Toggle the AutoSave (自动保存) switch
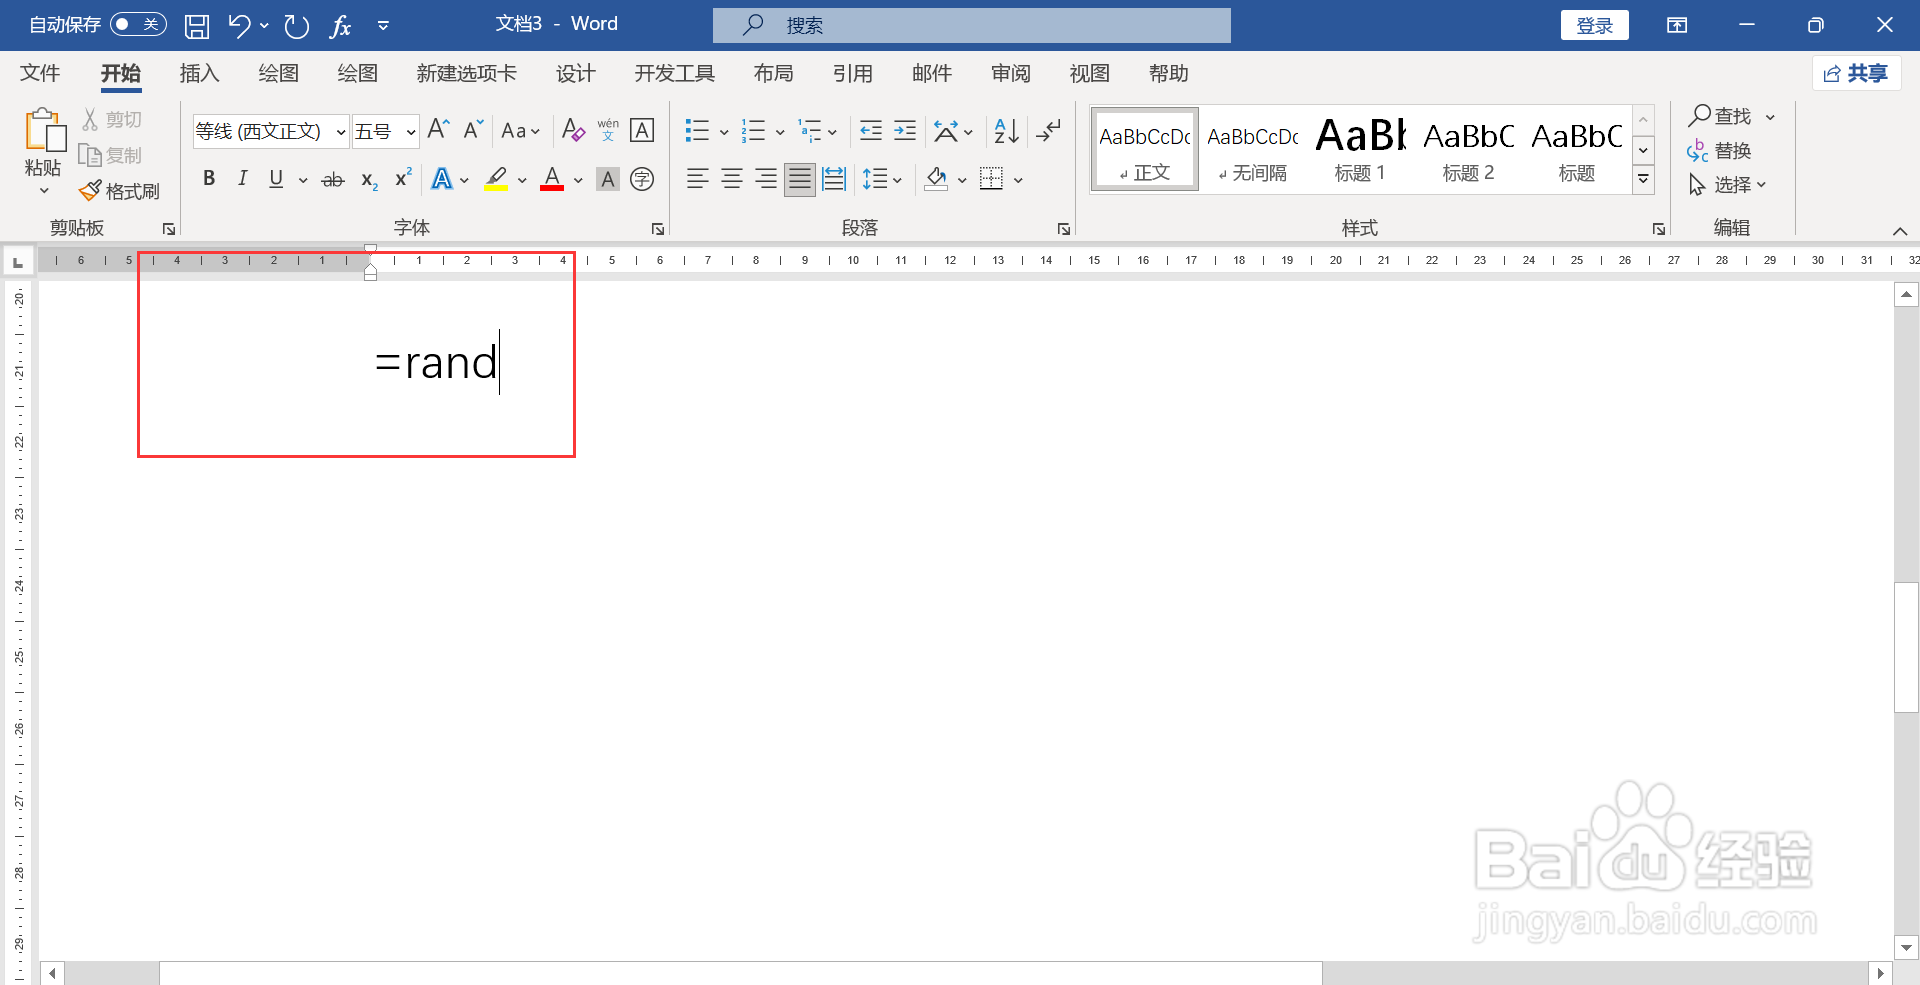This screenshot has width=1920, height=985. [138, 24]
